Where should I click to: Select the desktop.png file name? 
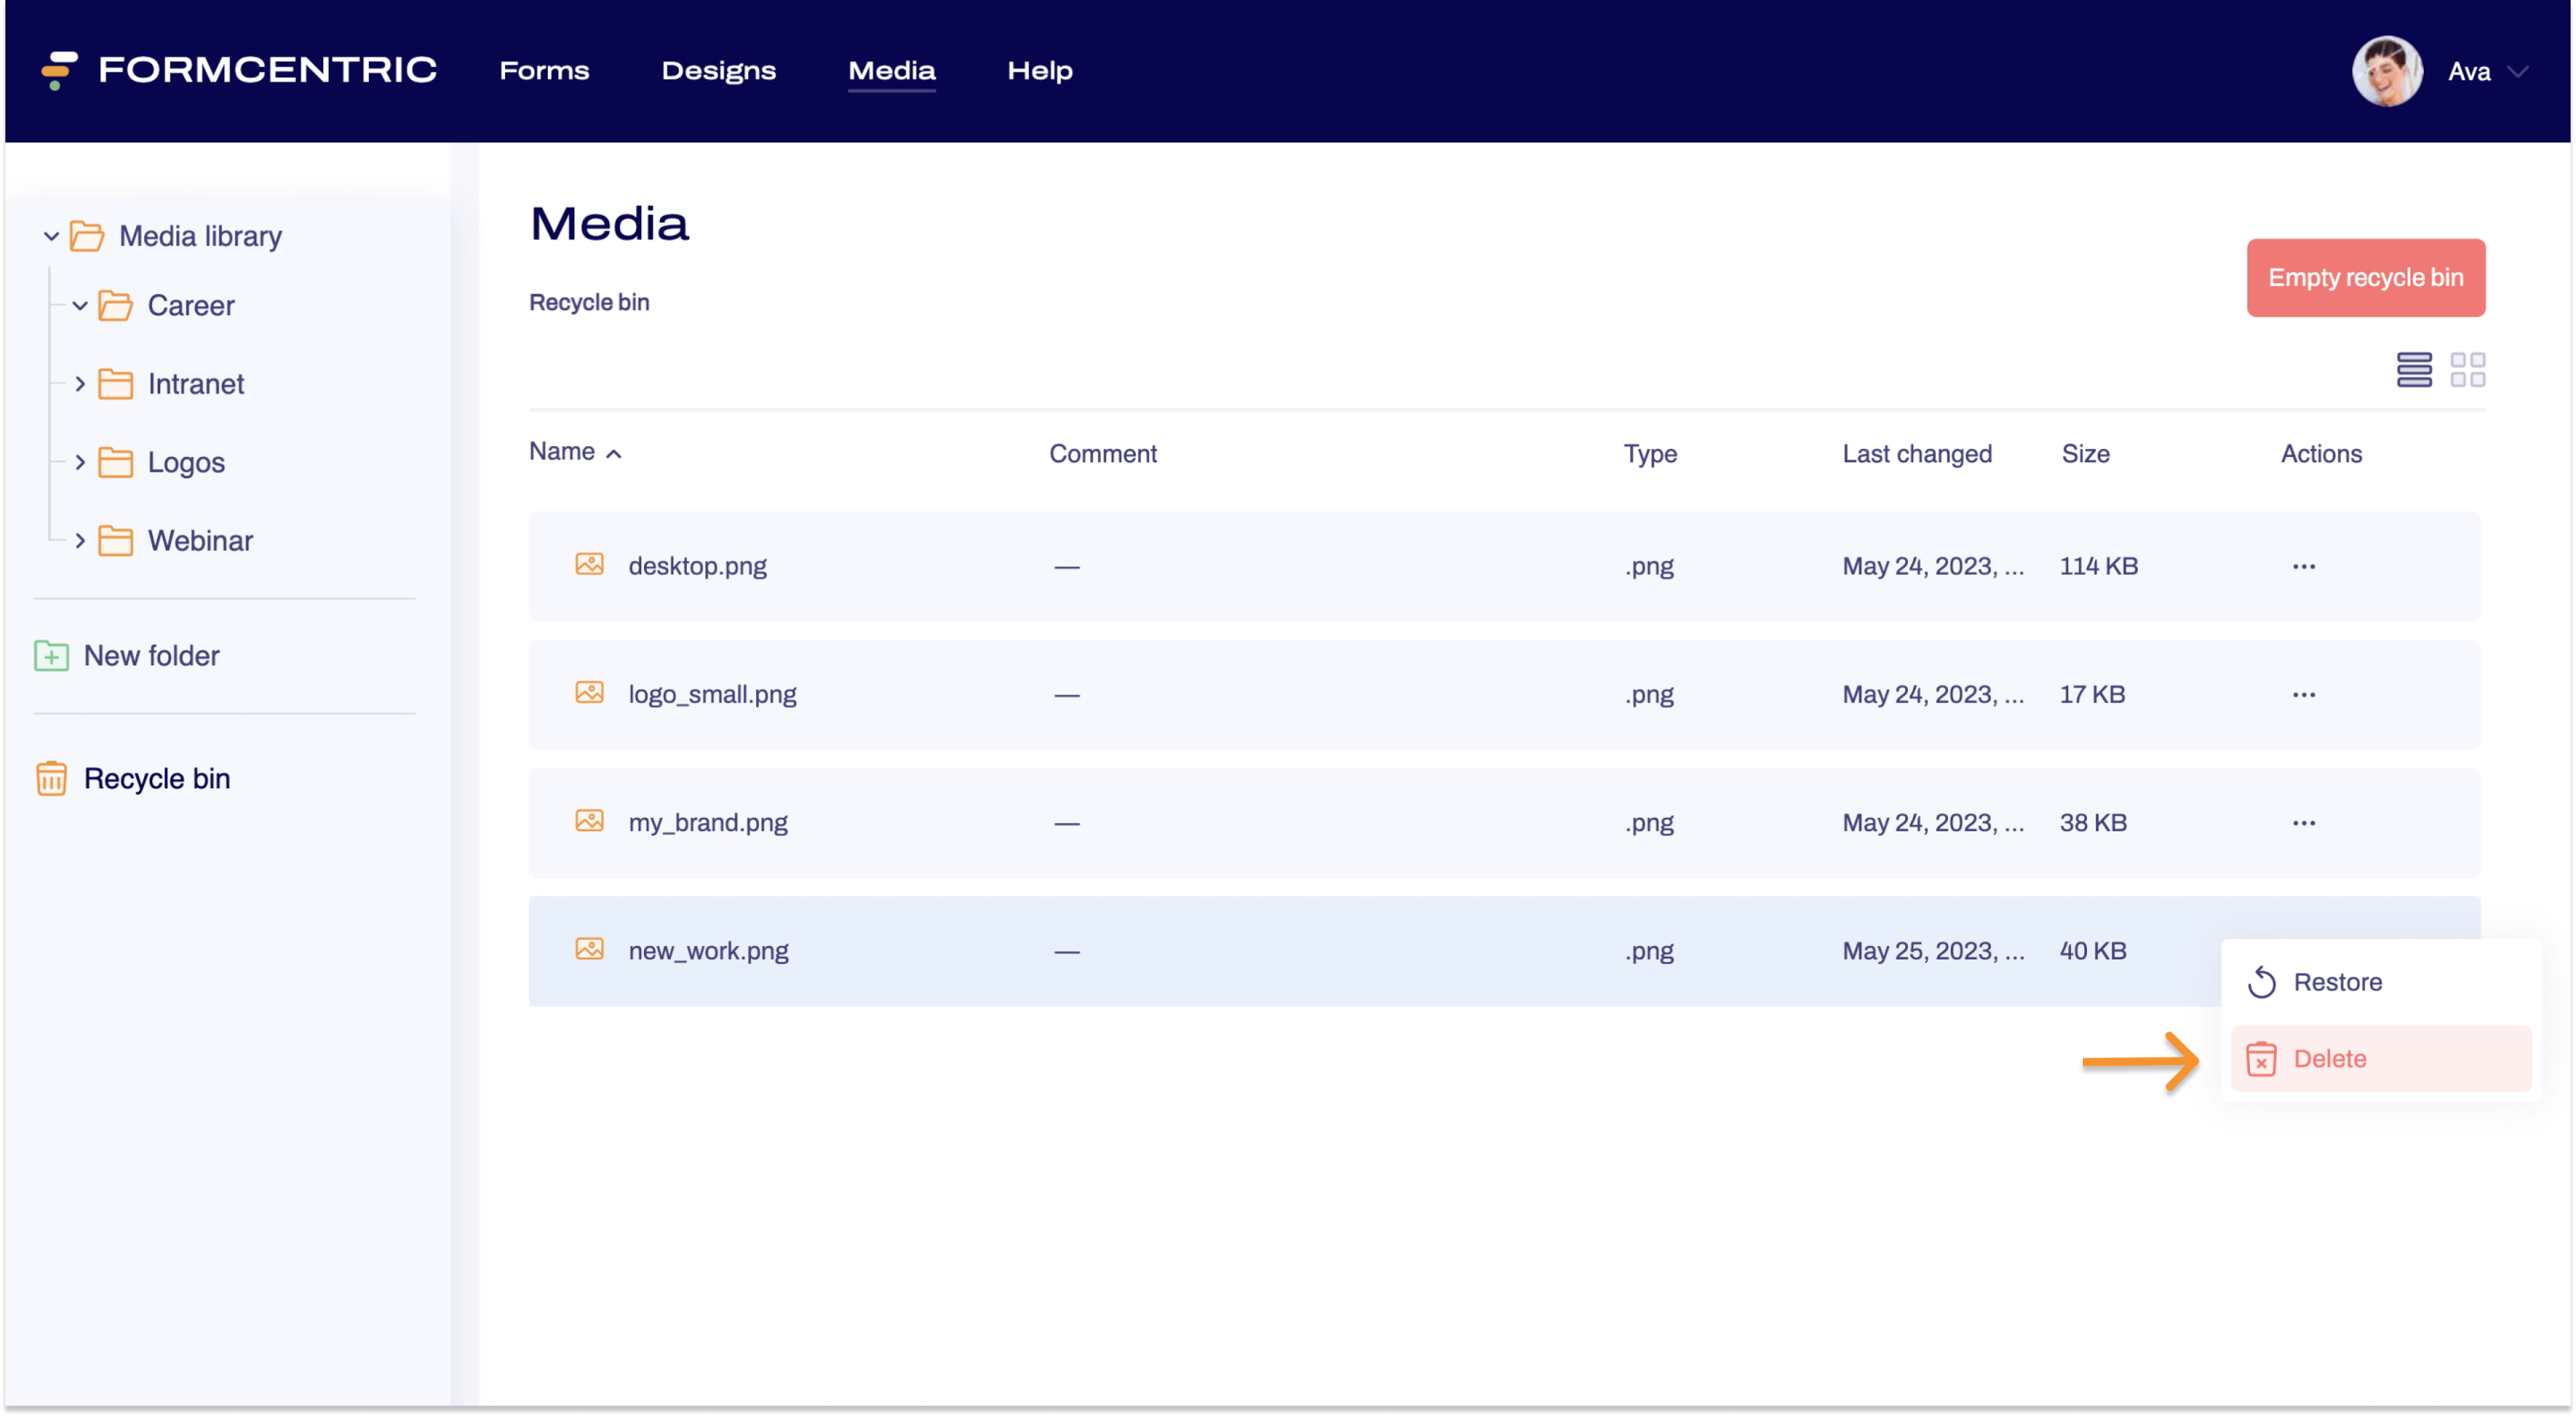pos(697,567)
